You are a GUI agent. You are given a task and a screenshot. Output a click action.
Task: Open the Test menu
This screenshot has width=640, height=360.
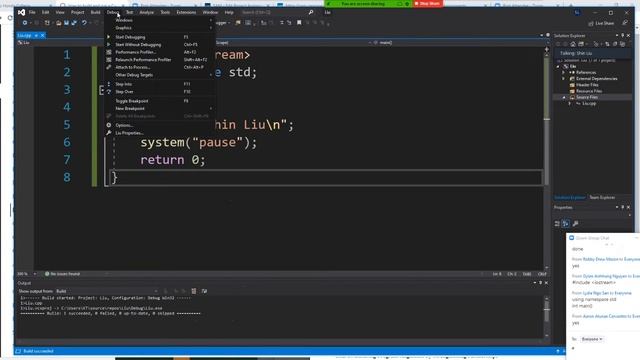(129, 12)
